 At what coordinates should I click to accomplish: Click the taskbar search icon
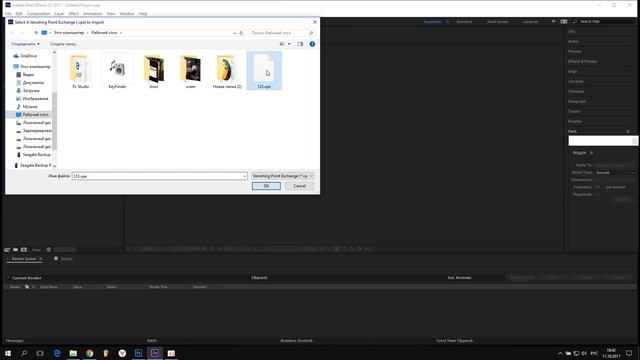[x=24, y=353]
